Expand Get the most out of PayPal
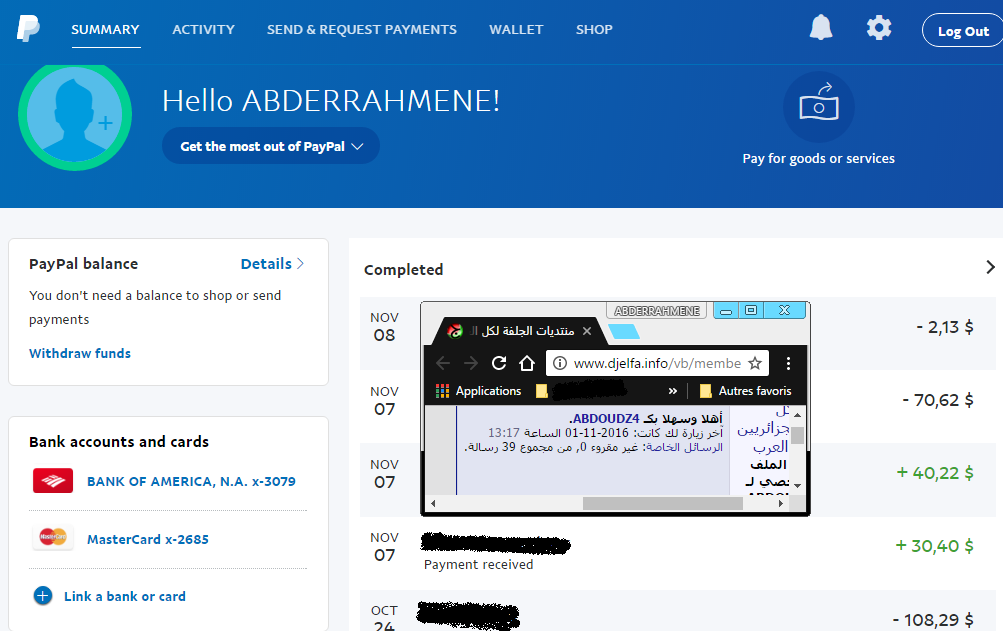The height and width of the screenshot is (631, 1003). pyautogui.click(x=271, y=147)
